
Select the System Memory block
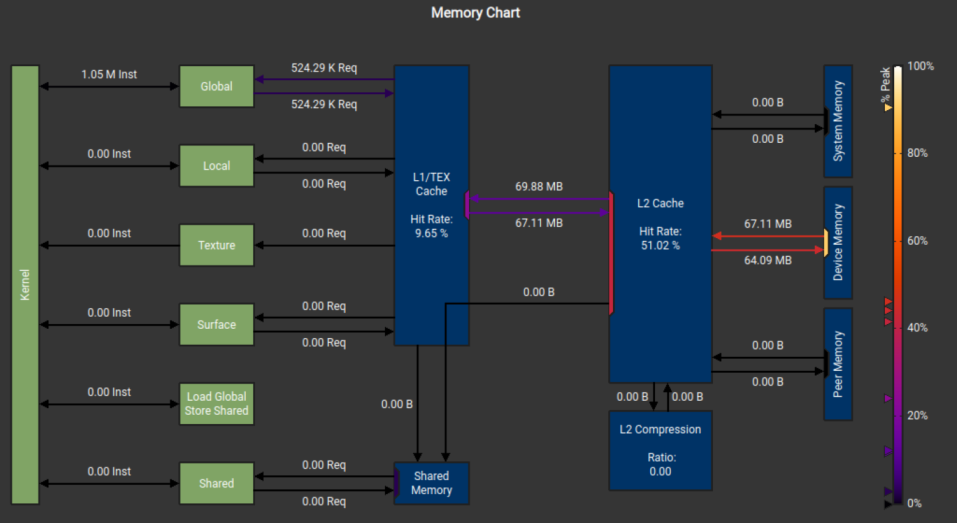point(838,121)
